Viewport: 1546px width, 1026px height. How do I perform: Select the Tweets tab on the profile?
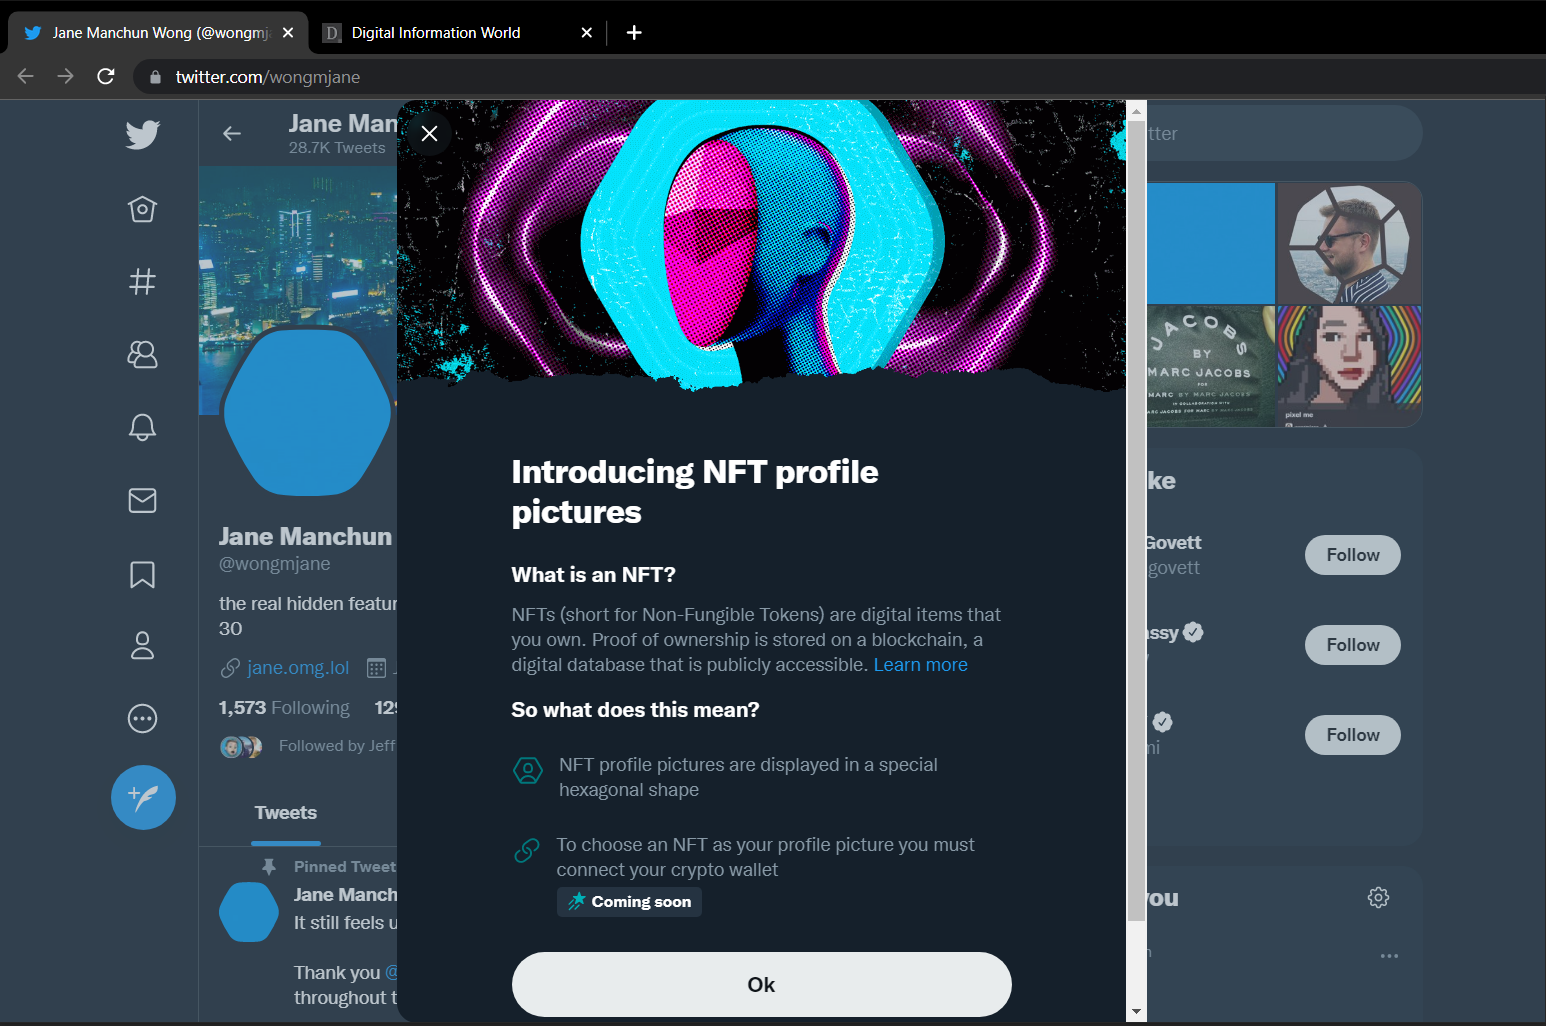286,813
